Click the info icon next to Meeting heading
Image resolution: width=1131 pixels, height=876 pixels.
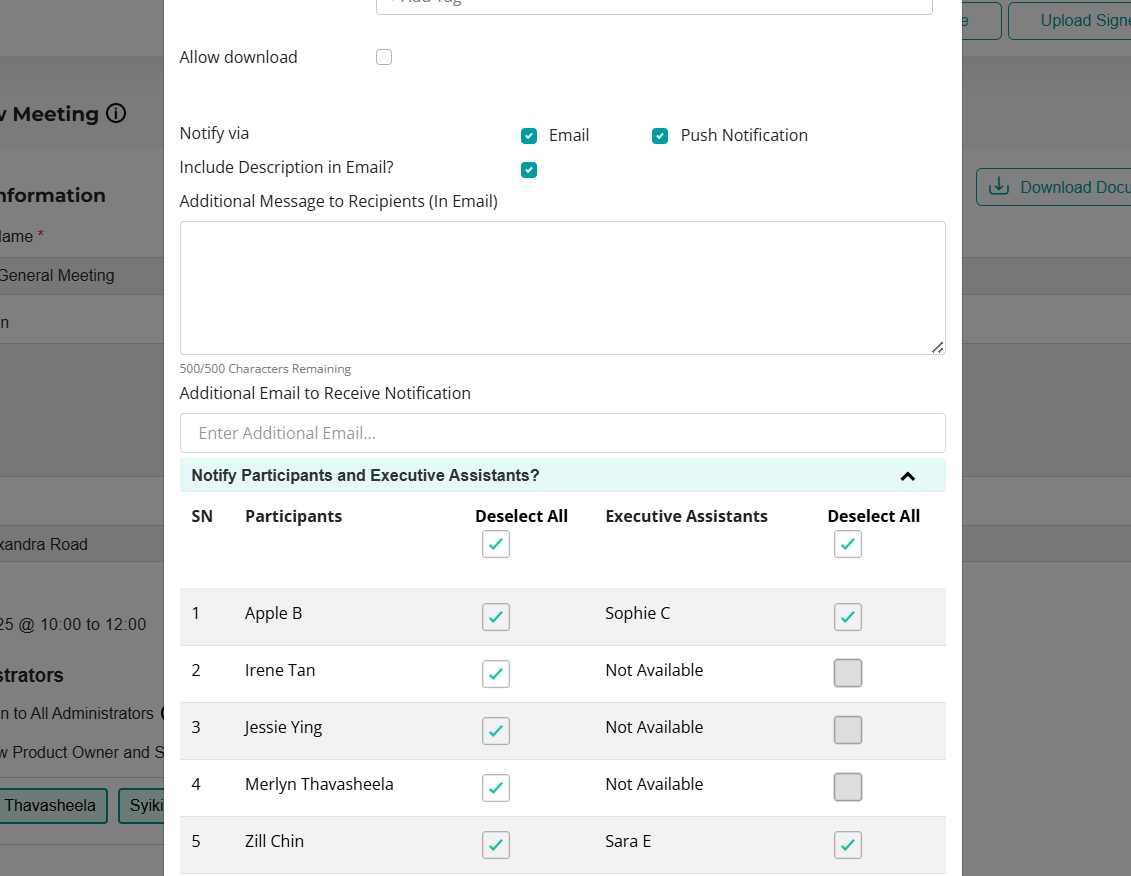pyautogui.click(x=116, y=113)
